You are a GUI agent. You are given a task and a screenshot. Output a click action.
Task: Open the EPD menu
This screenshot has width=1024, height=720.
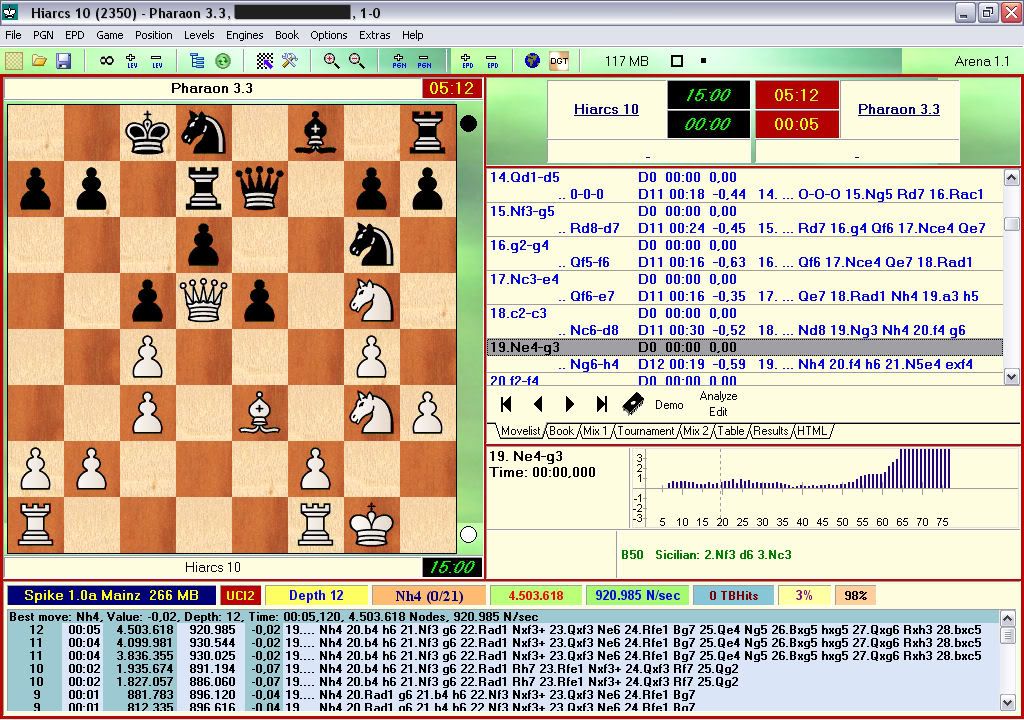point(74,35)
